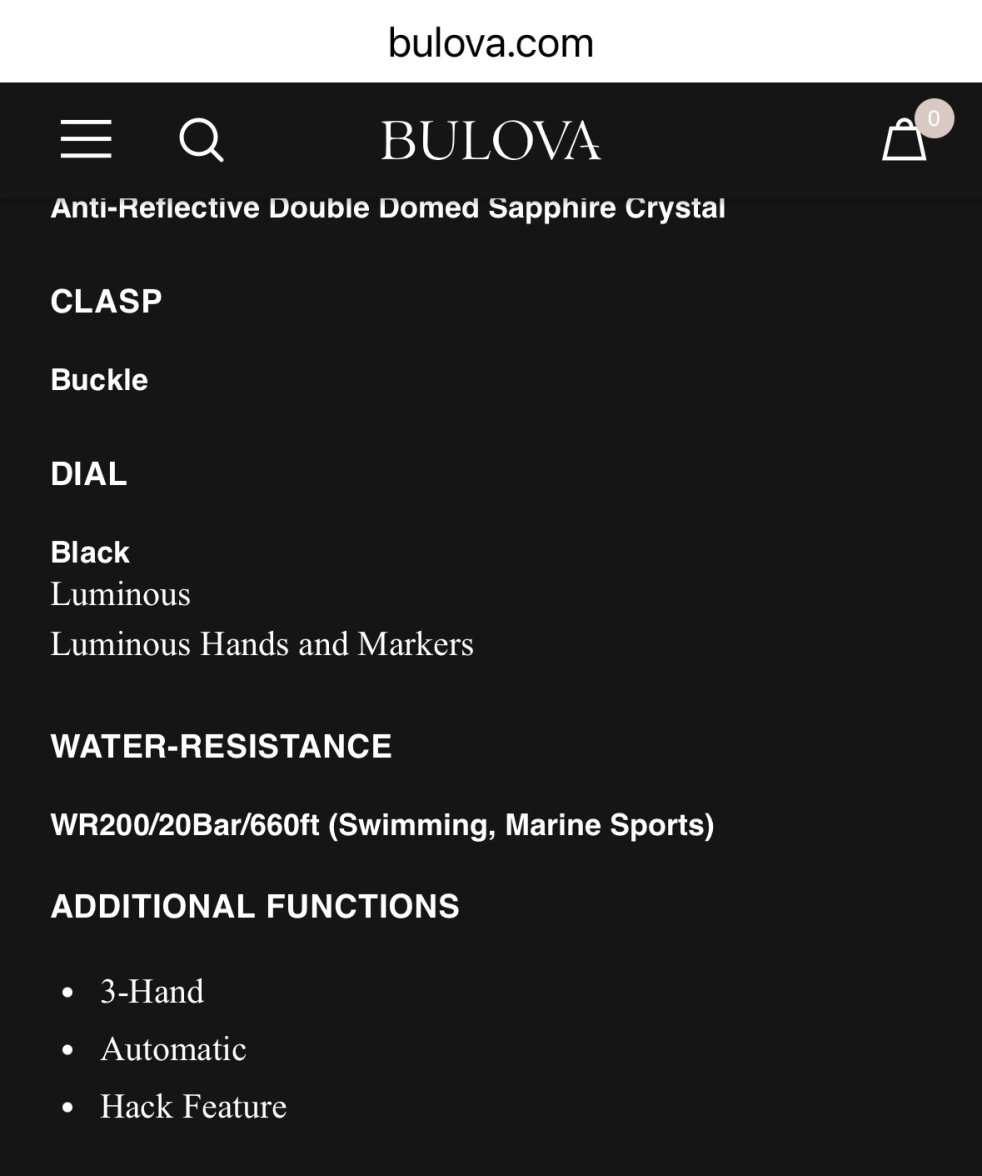The width and height of the screenshot is (982, 1176).
Task: Tap the CLASP section heading
Action: click(107, 302)
